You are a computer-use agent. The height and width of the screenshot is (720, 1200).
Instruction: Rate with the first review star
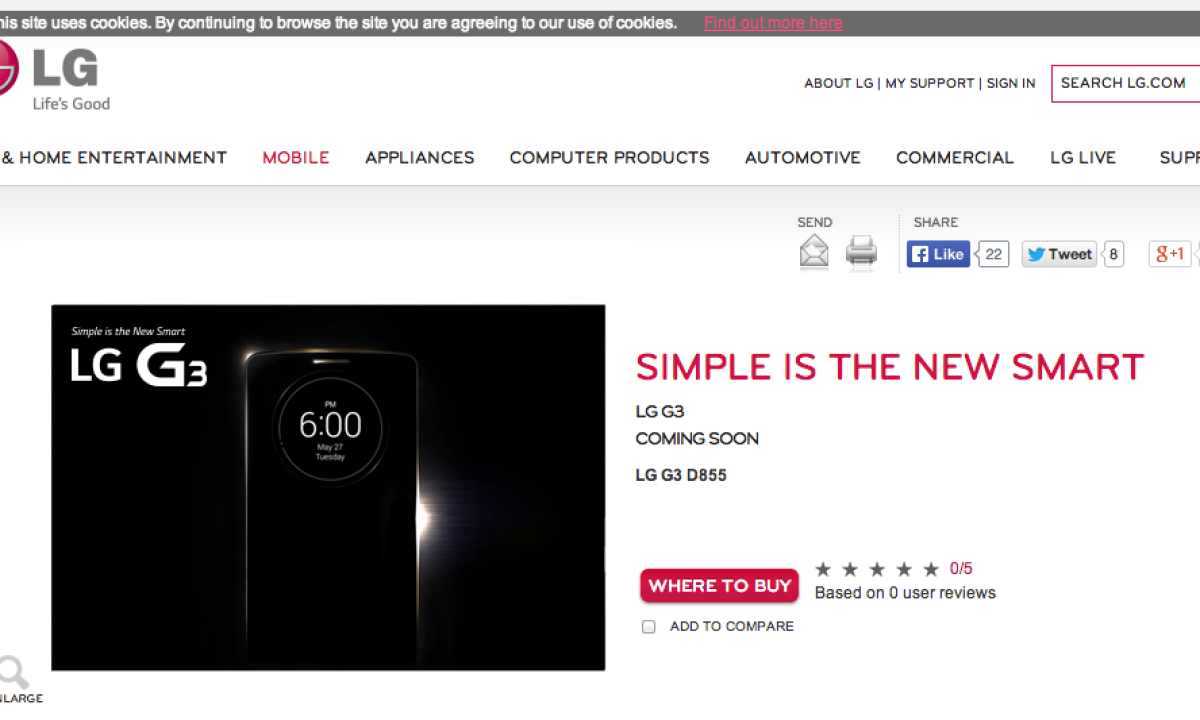[x=823, y=569]
